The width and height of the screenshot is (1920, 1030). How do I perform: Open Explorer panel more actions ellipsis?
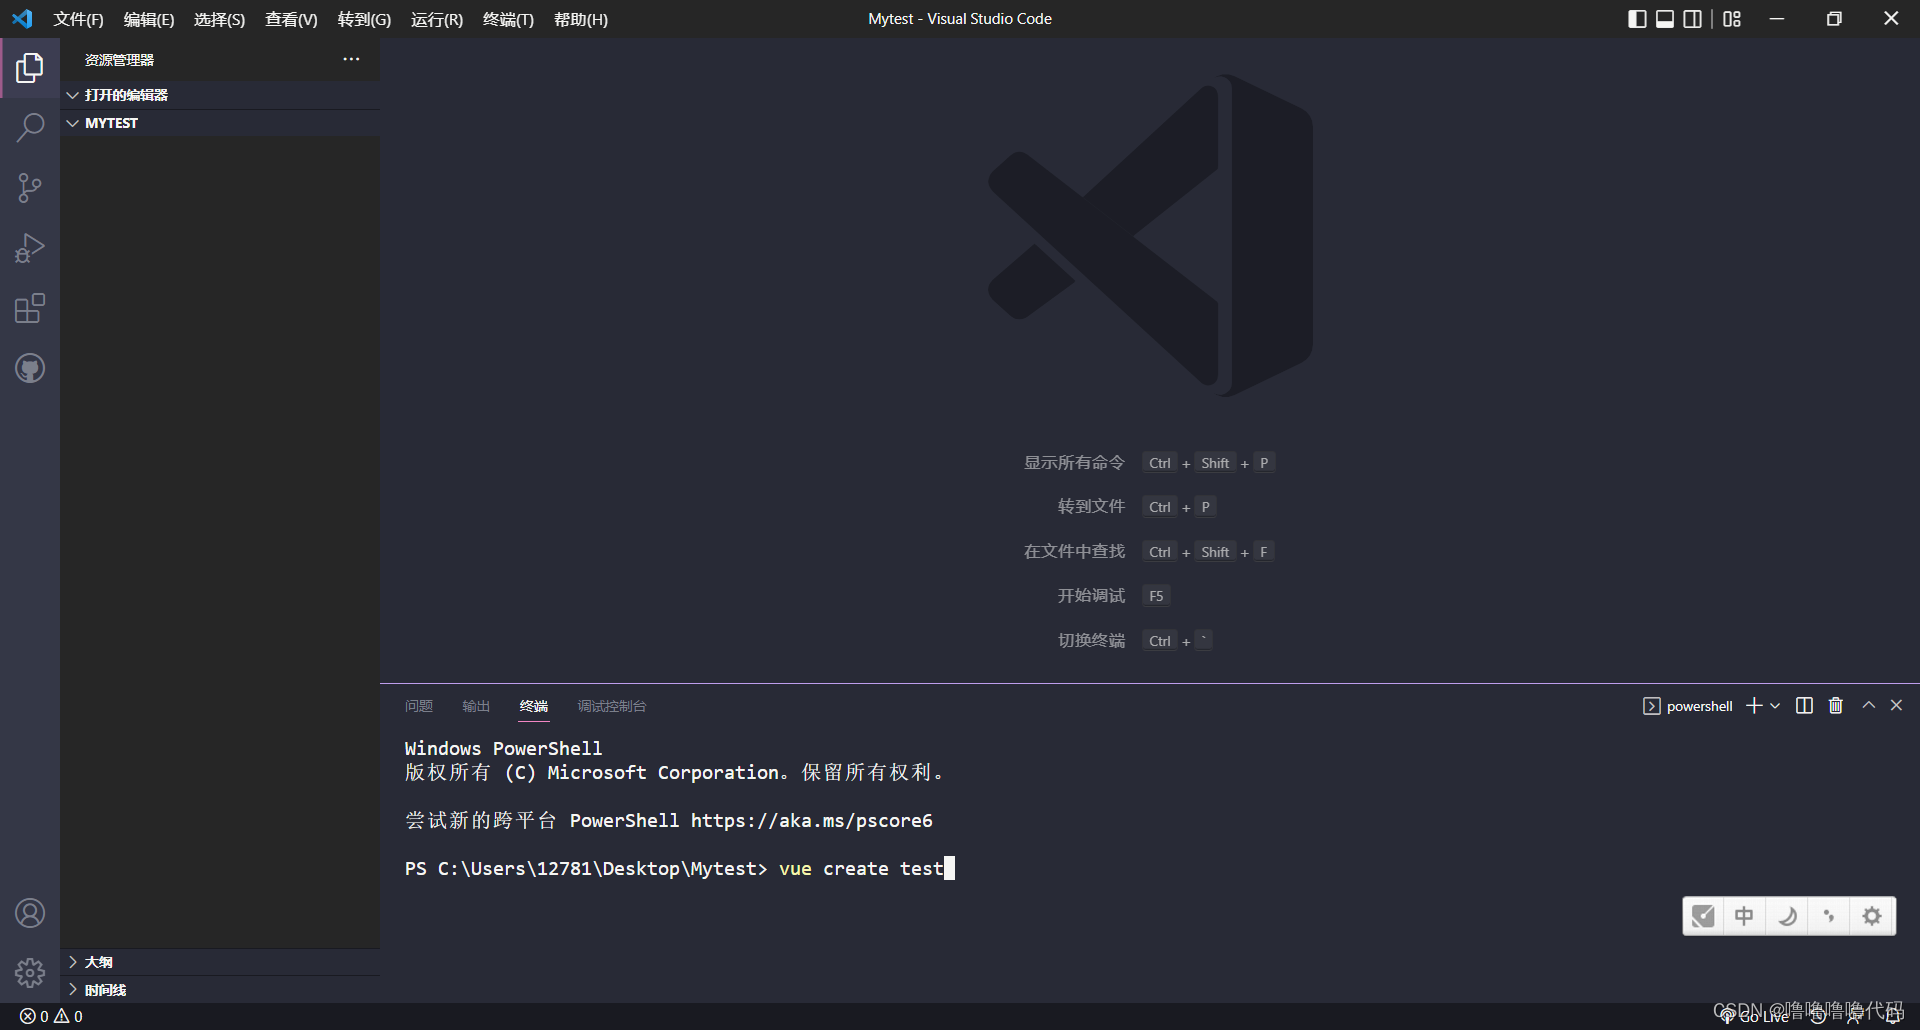tap(351, 59)
